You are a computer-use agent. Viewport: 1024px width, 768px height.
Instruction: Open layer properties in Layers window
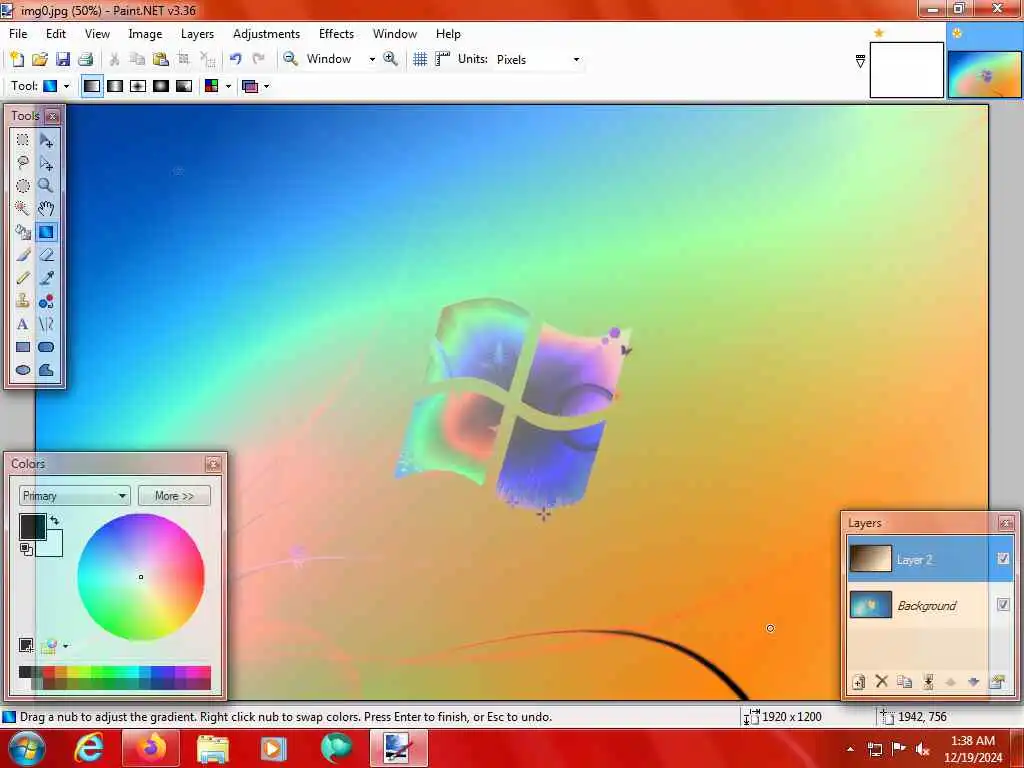997,682
